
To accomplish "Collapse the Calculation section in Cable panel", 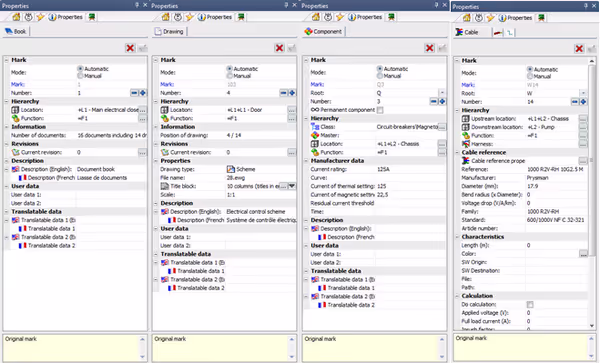I will click(x=457, y=296).
